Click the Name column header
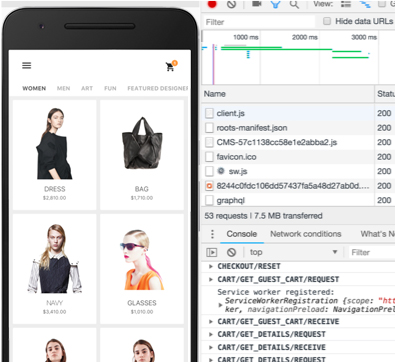The image size is (395, 362). coord(288,94)
